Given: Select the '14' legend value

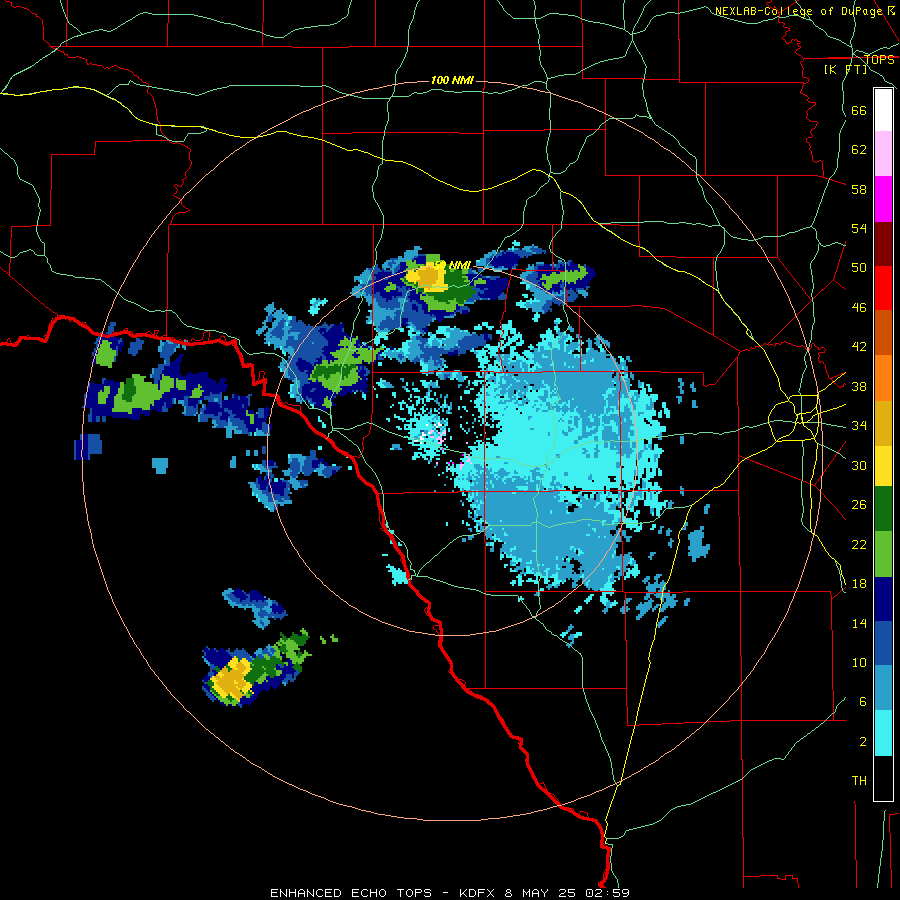Looking at the screenshot, I should (859, 623).
